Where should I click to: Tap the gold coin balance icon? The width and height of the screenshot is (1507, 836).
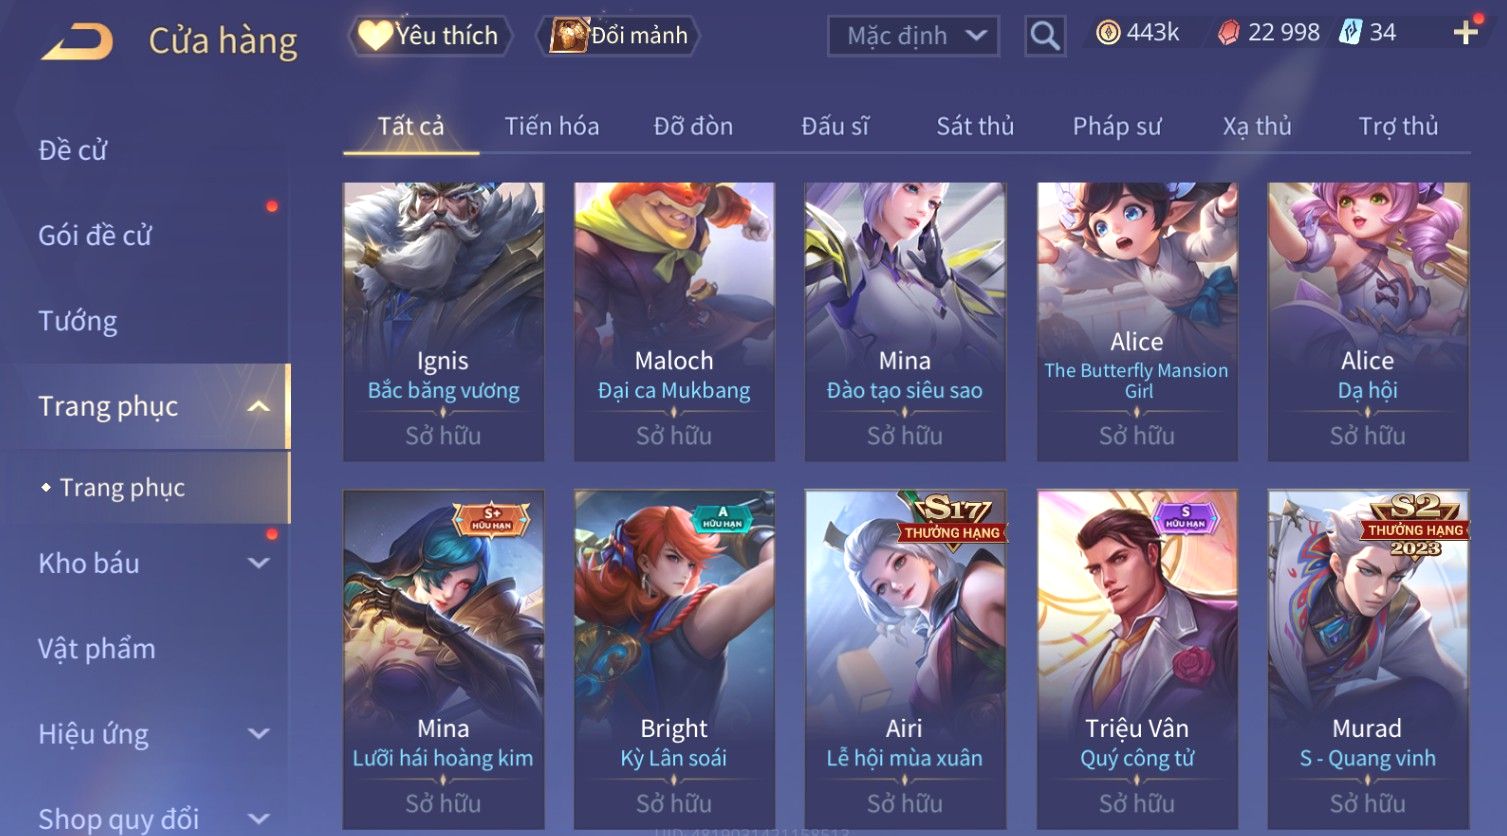(x=1108, y=33)
